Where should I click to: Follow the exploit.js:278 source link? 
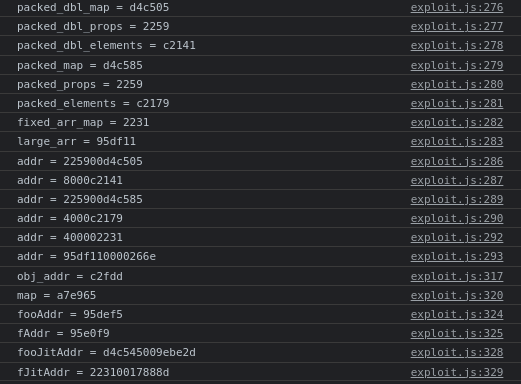[457, 46]
